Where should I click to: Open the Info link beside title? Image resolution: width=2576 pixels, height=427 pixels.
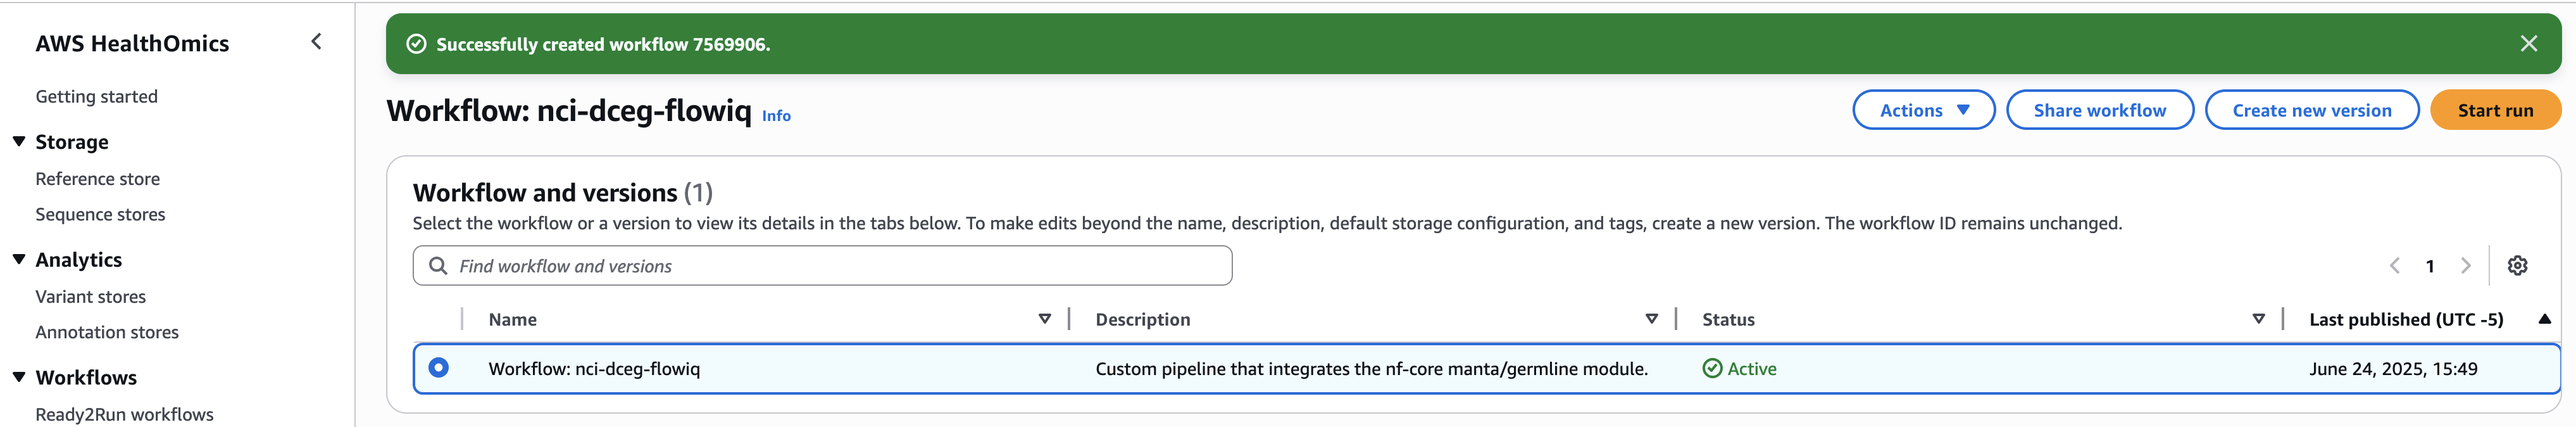(776, 116)
